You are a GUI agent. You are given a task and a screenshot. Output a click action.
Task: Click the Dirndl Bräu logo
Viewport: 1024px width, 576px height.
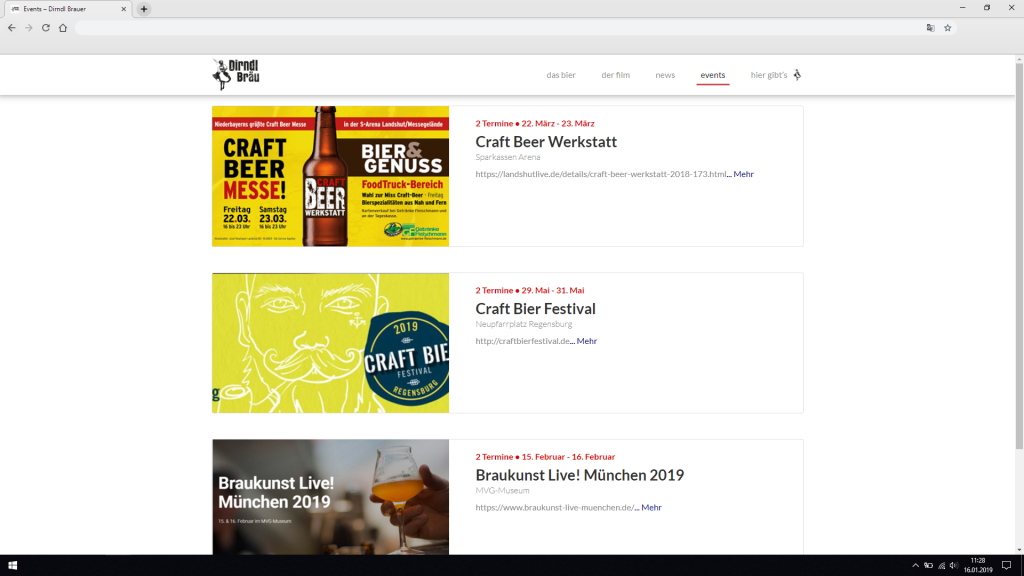(x=236, y=74)
